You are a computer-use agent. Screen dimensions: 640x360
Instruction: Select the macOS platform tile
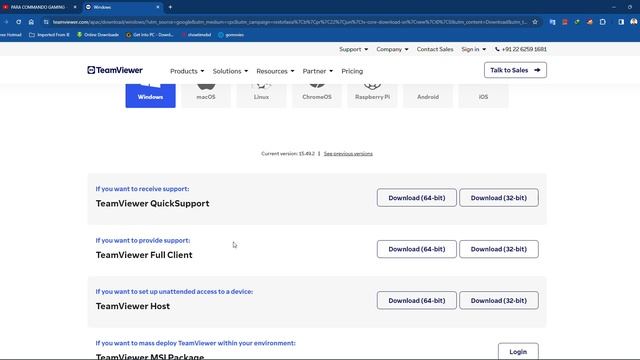pyautogui.click(x=206, y=96)
